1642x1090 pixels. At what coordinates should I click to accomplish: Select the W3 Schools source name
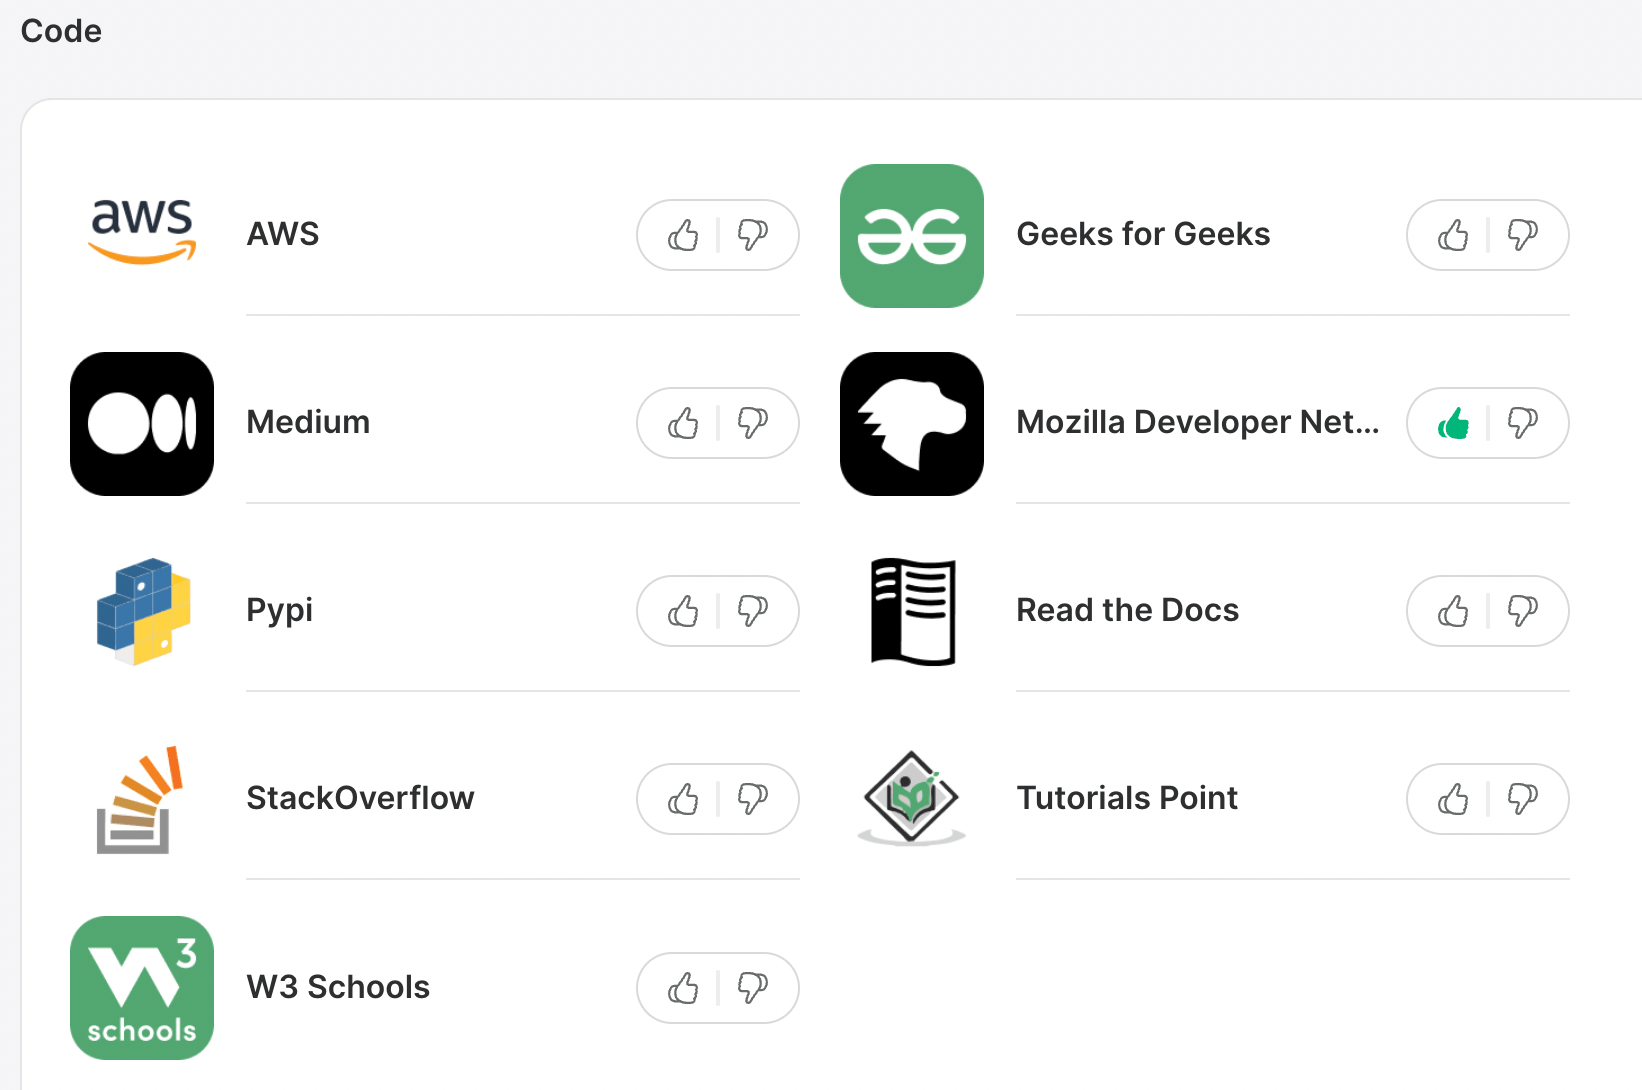click(x=338, y=987)
